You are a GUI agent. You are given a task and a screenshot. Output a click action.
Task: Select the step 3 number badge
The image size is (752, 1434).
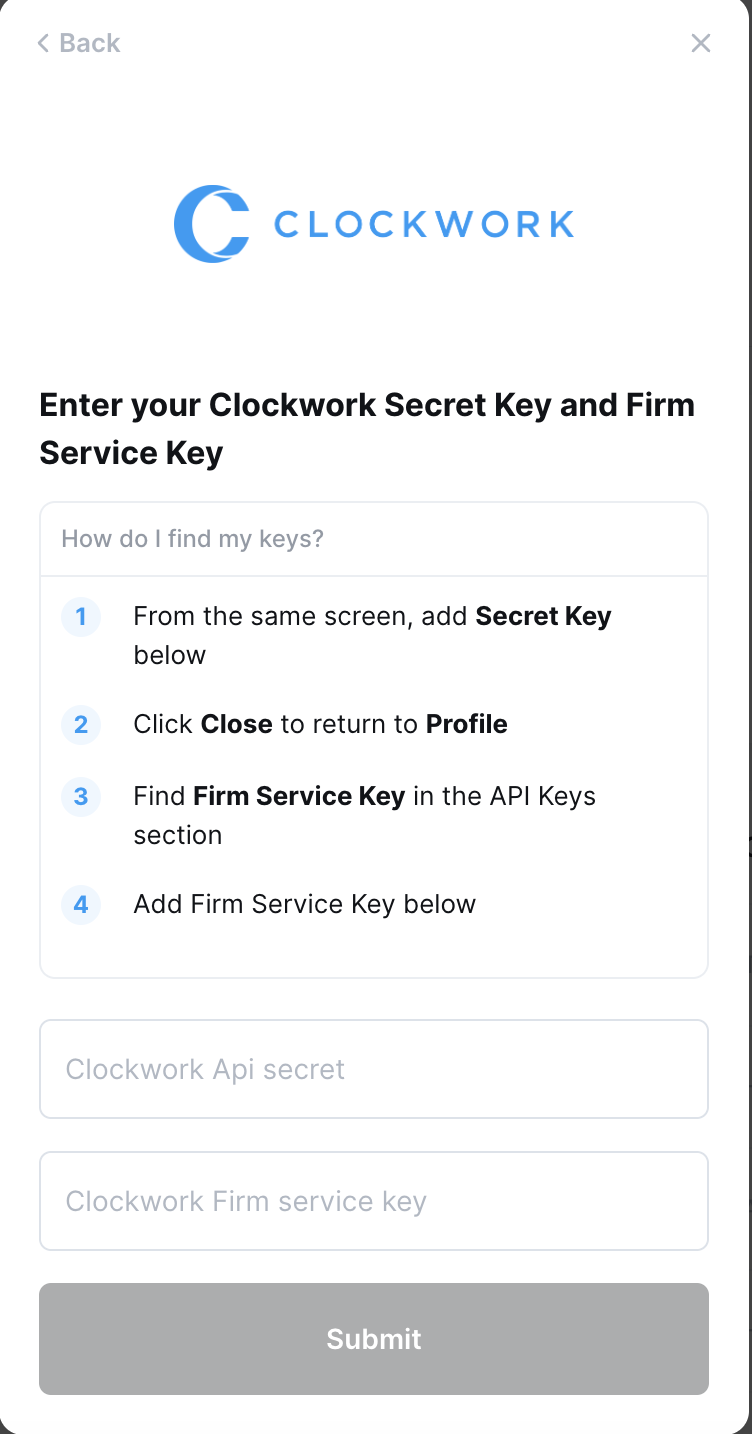(81, 797)
